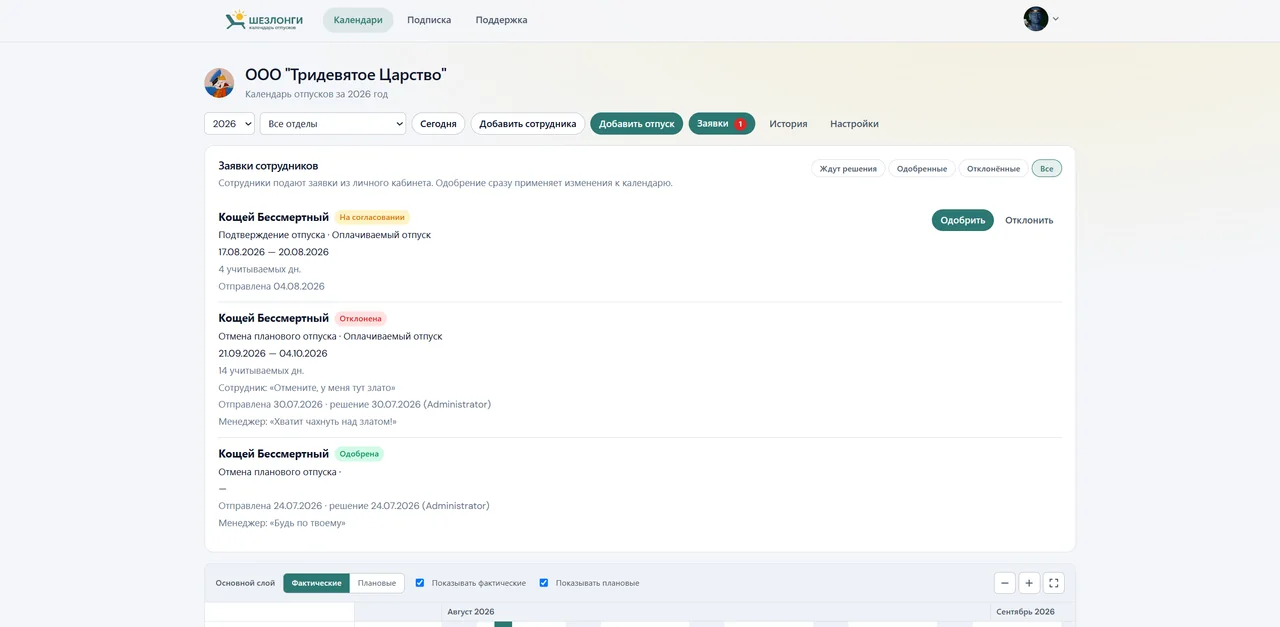Approve the request with Одобрить
The width and height of the screenshot is (1280, 627).
pos(963,220)
